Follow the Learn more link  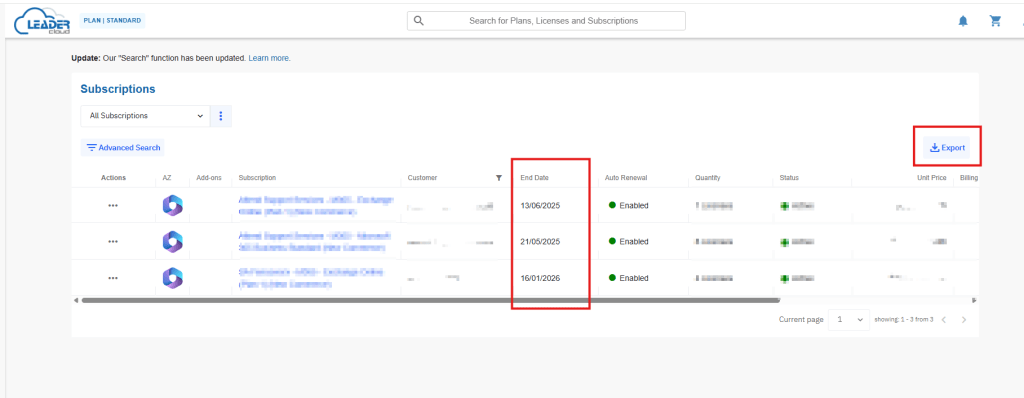point(269,58)
